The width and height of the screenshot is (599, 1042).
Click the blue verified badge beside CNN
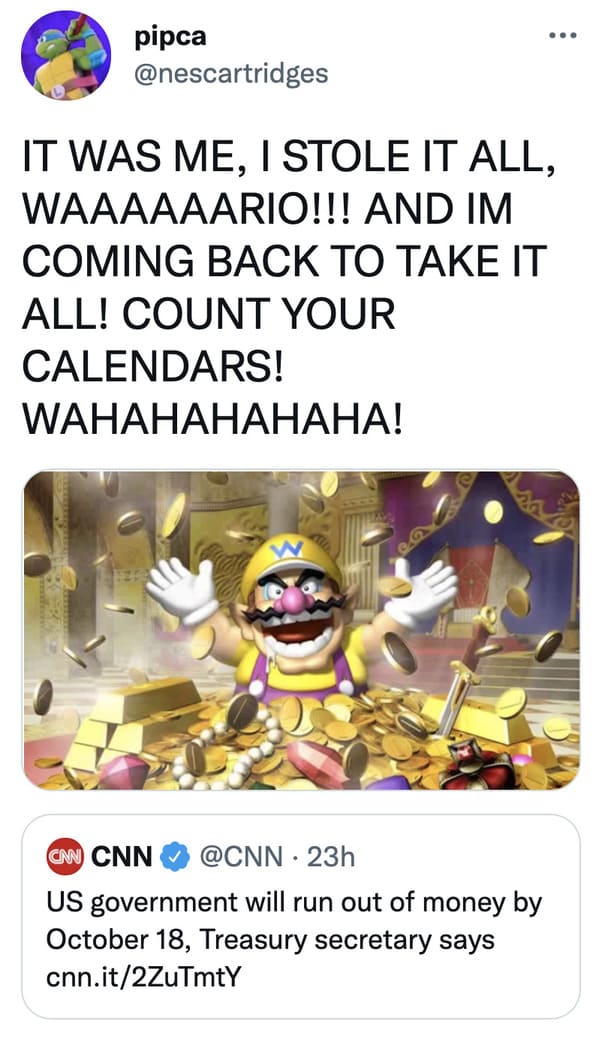tap(174, 856)
